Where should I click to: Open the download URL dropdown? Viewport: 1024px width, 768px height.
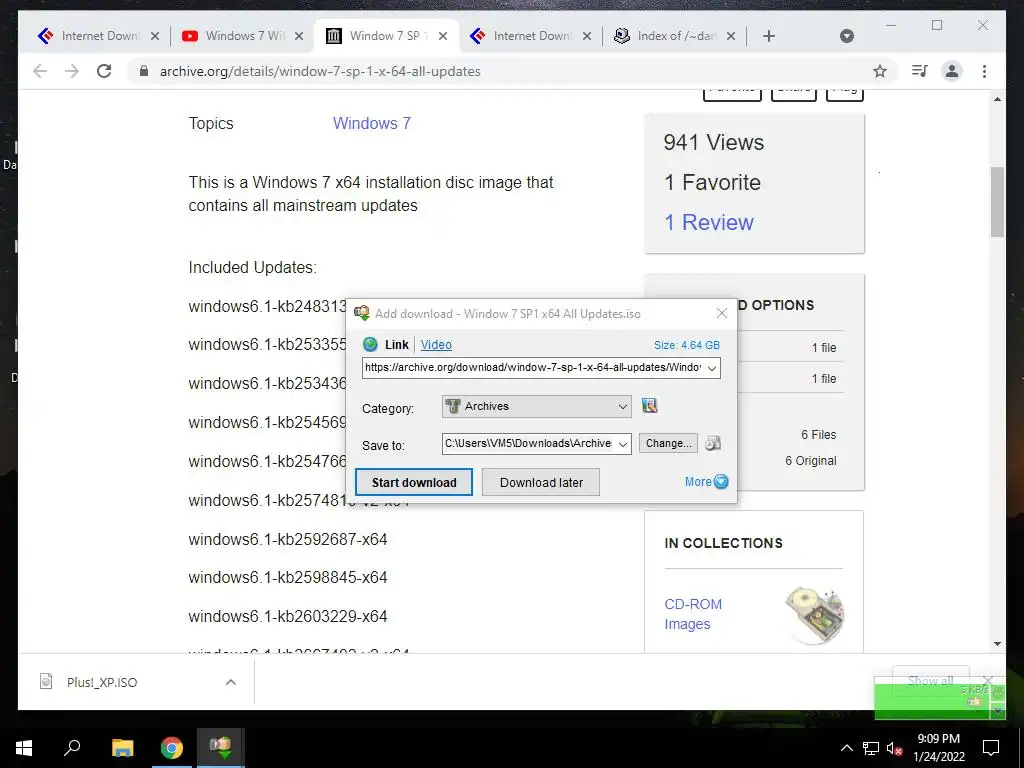click(712, 368)
